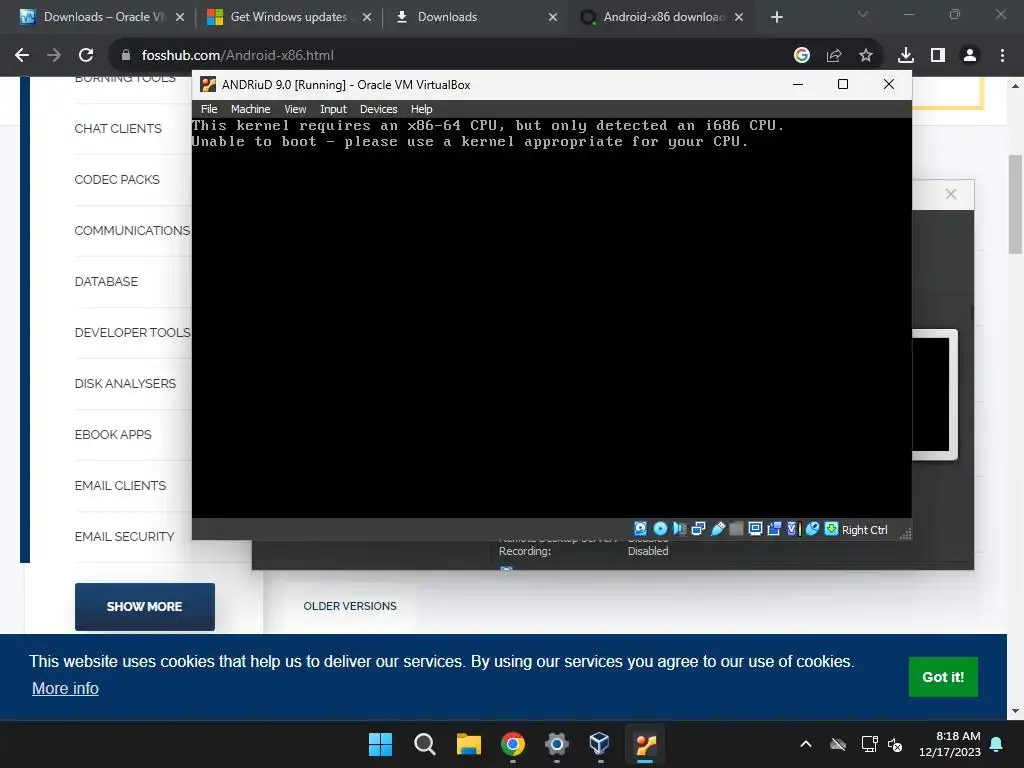Switch to Chrome Downloads tab
Viewport: 1024px width, 768px height.
pyautogui.click(x=475, y=17)
